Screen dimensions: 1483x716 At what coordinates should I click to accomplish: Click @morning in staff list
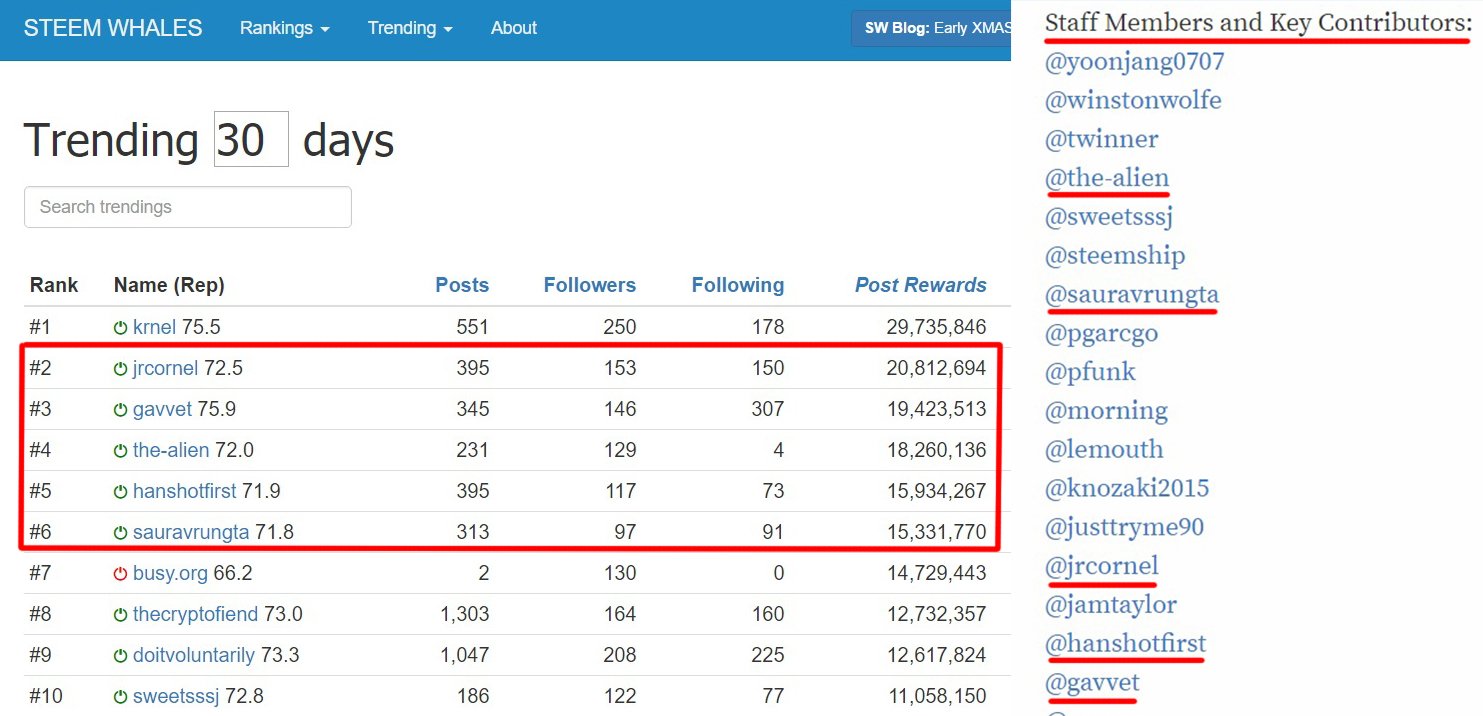pos(1106,411)
